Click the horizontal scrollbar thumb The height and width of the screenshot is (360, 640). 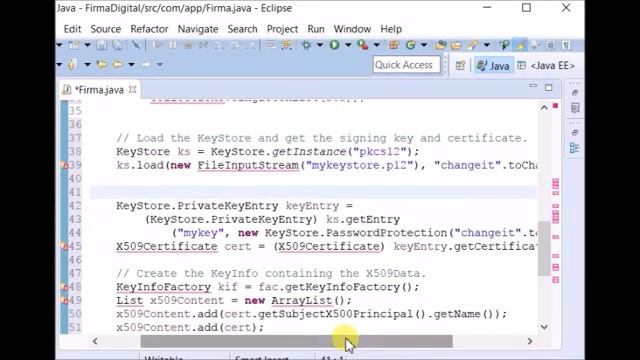point(297,341)
